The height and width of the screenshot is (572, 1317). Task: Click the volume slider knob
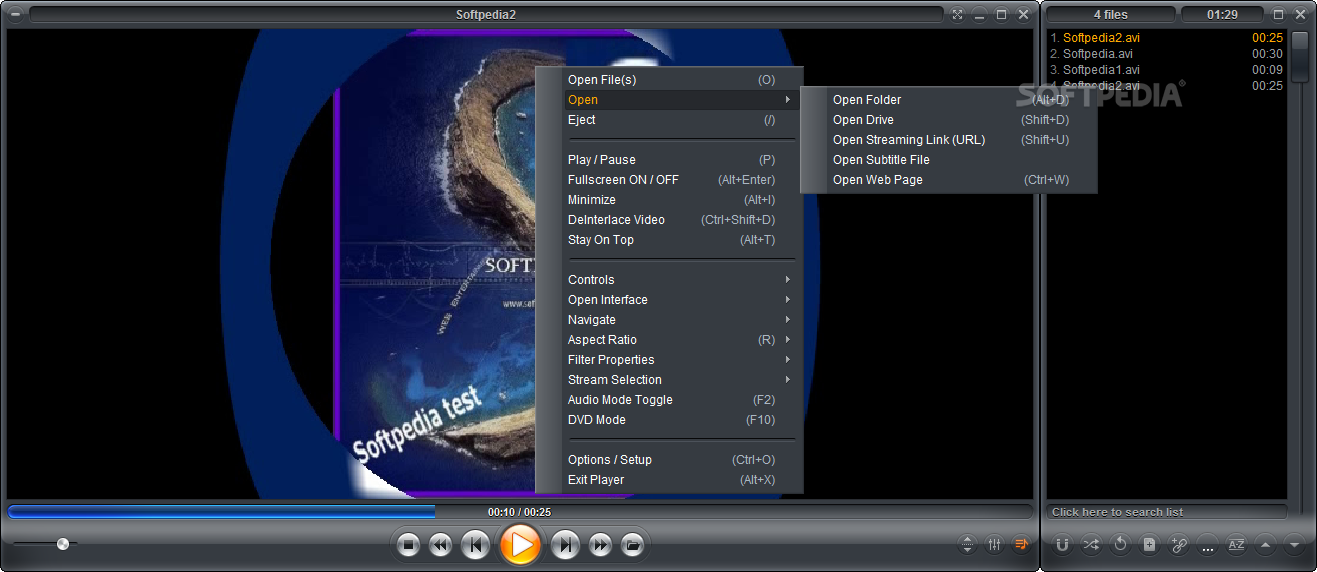point(63,544)
